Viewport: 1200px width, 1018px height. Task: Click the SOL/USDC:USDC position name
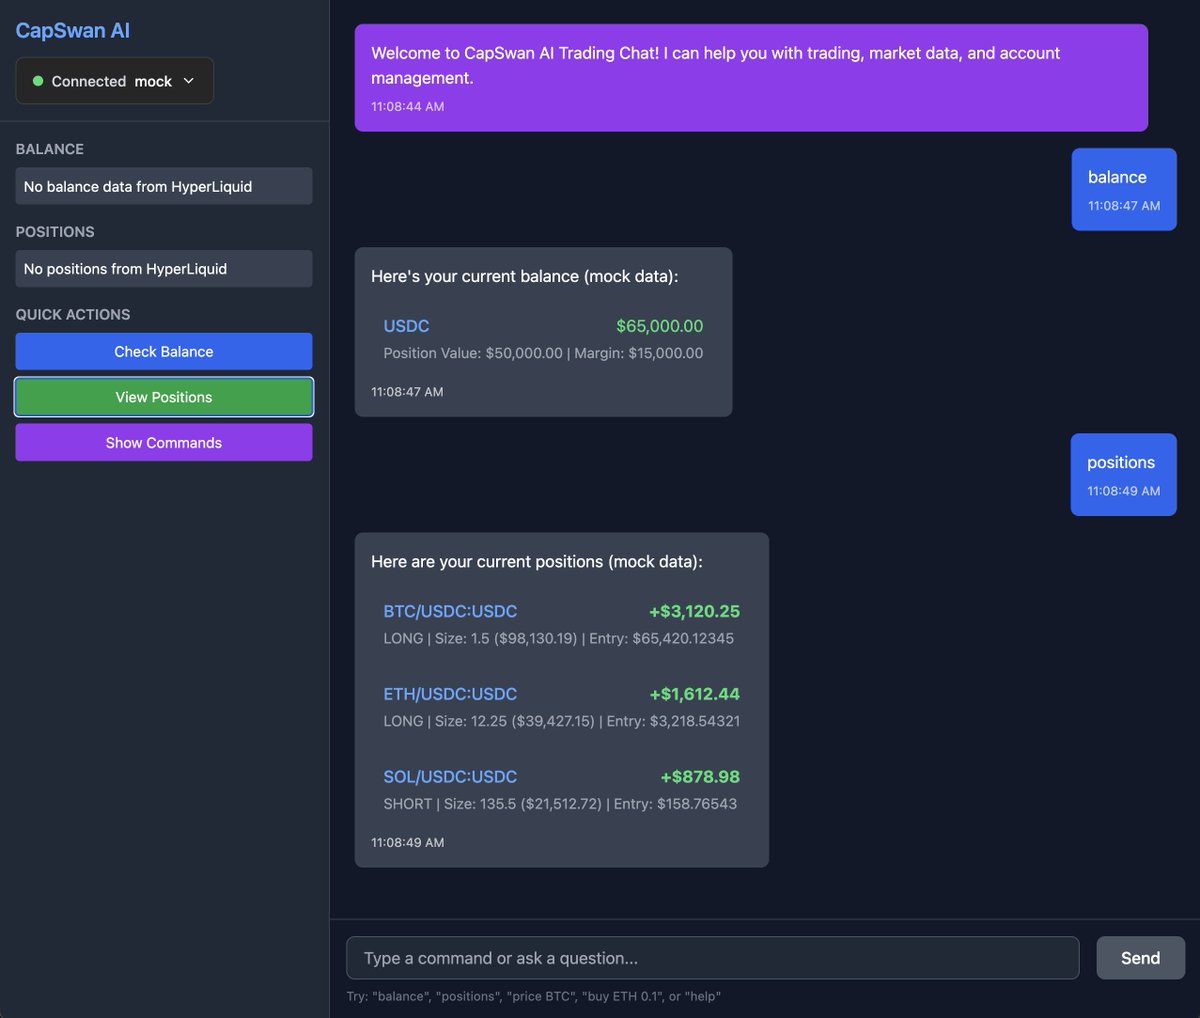click(x=450, y=776)
